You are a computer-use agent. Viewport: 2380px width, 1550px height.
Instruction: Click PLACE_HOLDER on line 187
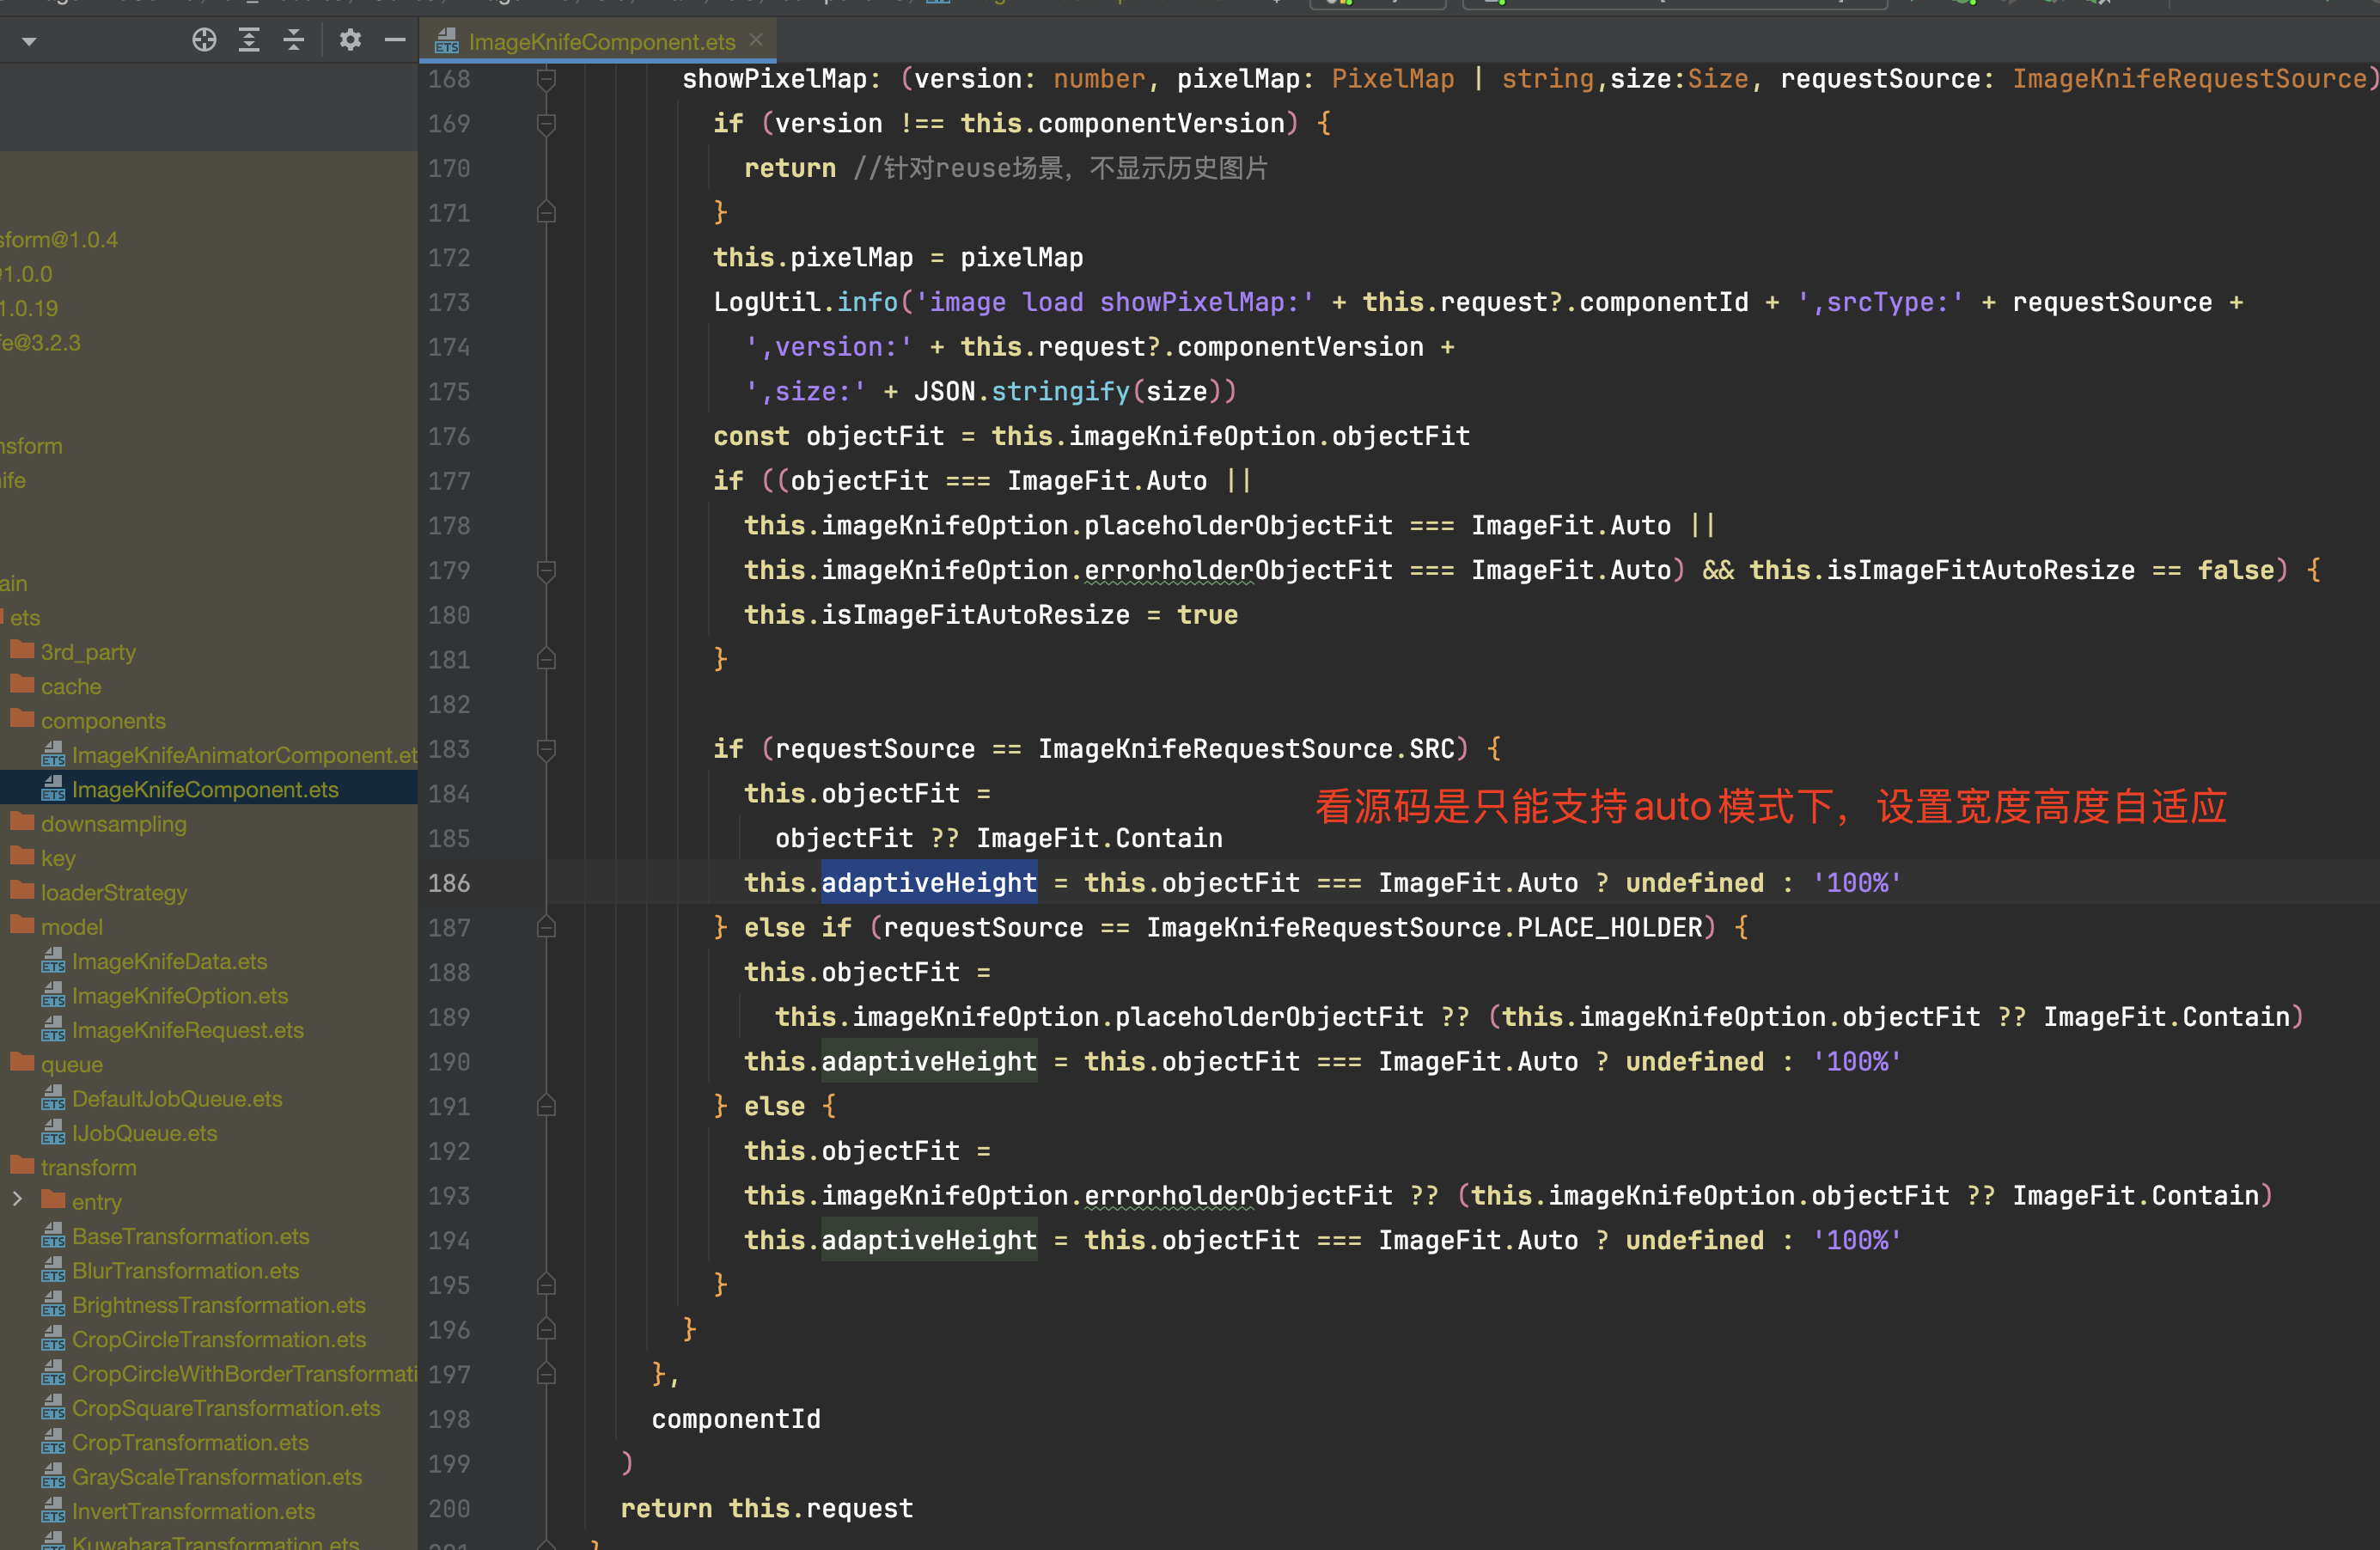tap(1609, 928)
